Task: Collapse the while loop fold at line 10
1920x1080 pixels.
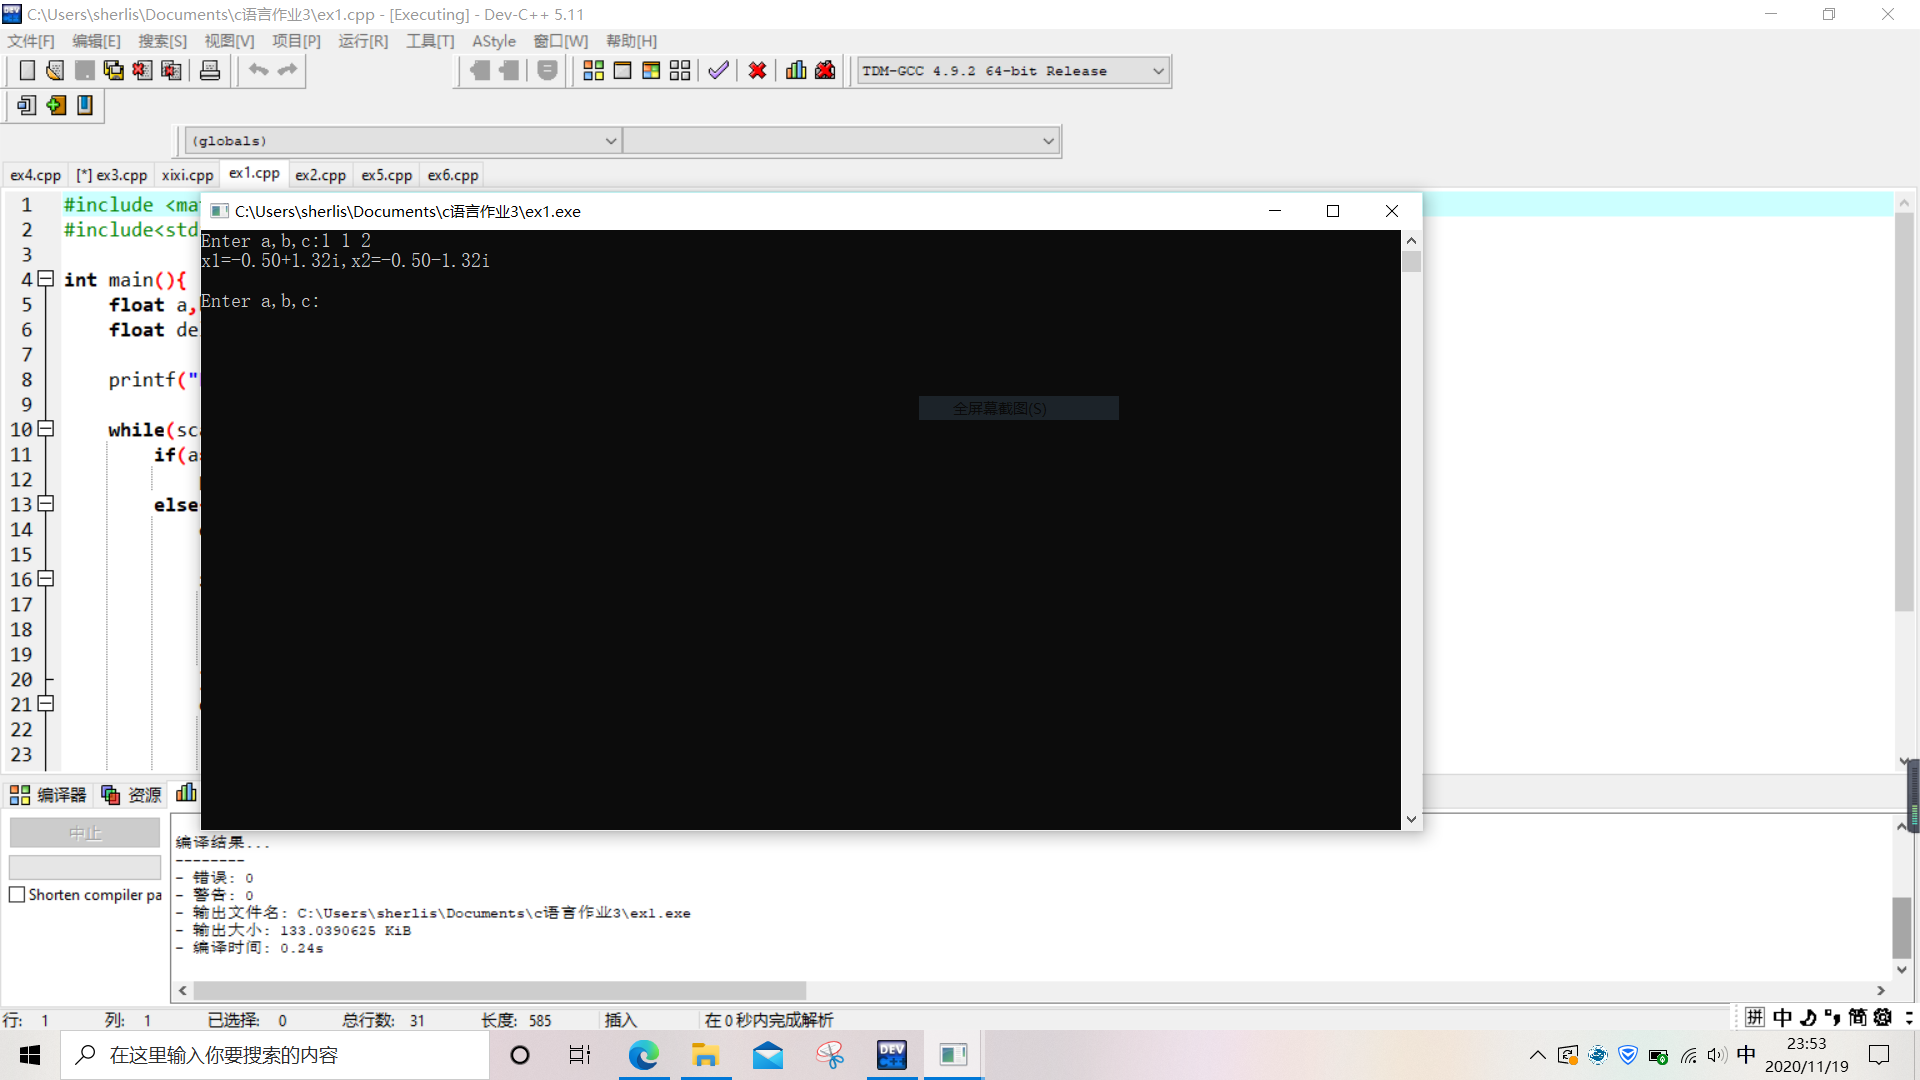Action: 45,429
